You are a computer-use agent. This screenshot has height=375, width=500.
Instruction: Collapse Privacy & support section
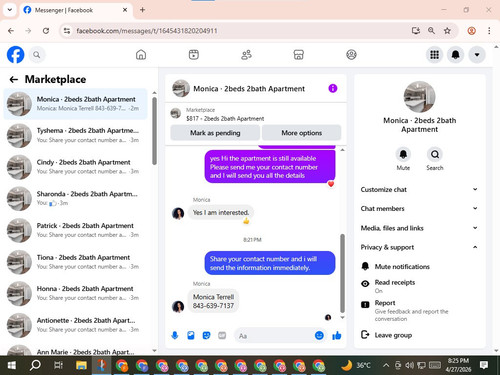(419, 247)
